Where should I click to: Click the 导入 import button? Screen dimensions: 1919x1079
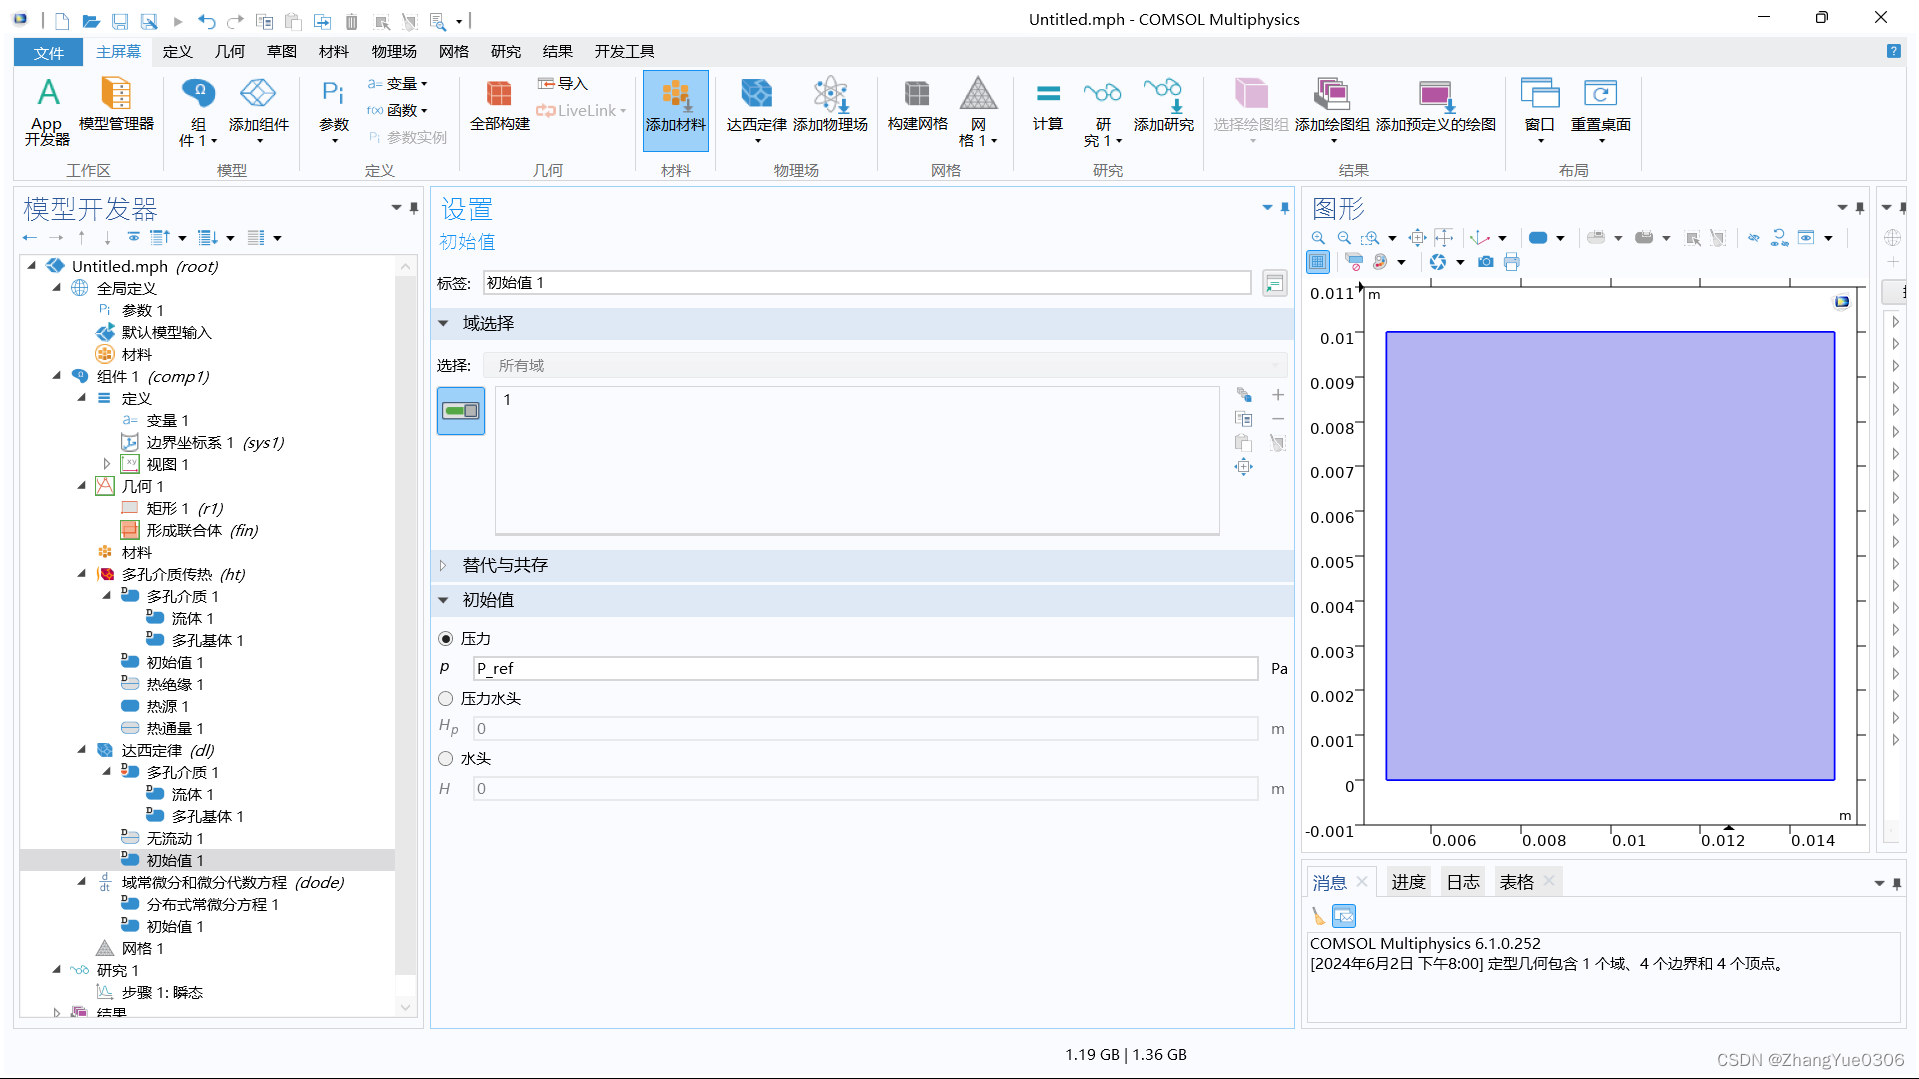point(563,84)
